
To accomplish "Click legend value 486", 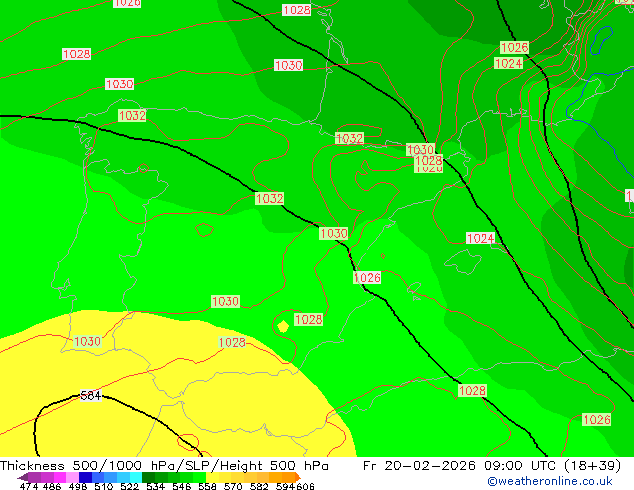I will pyautogui.click(x=52, y=486).
